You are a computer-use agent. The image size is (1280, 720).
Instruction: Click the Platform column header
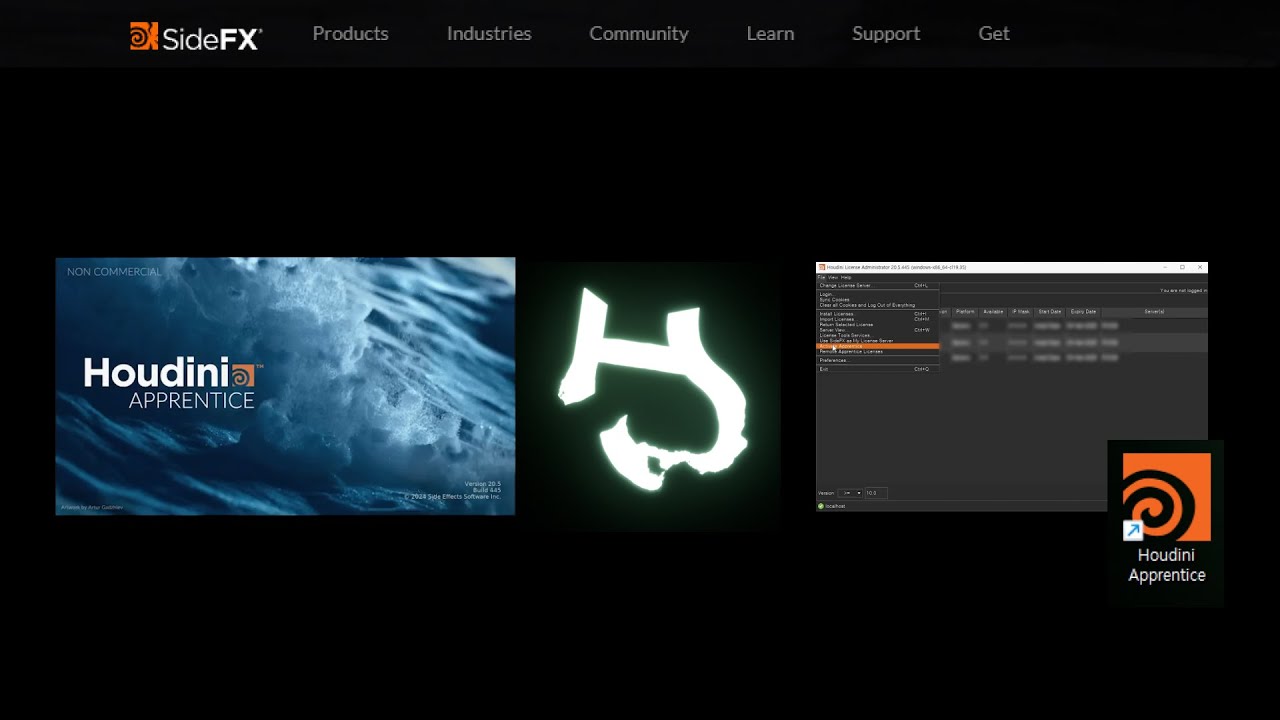point(965,312)
